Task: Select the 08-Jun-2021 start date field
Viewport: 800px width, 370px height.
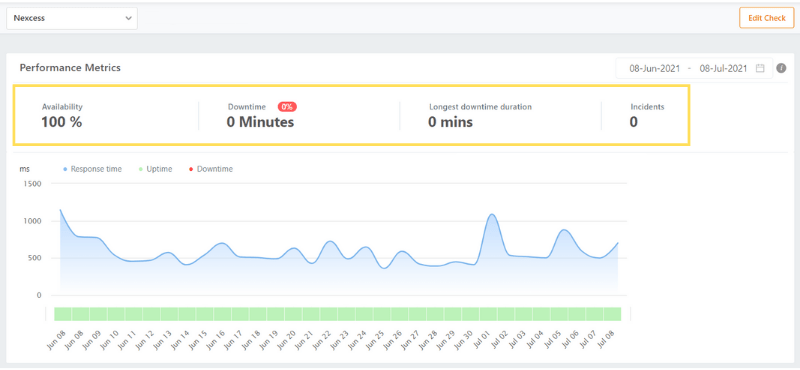Action: coord(655,68)
